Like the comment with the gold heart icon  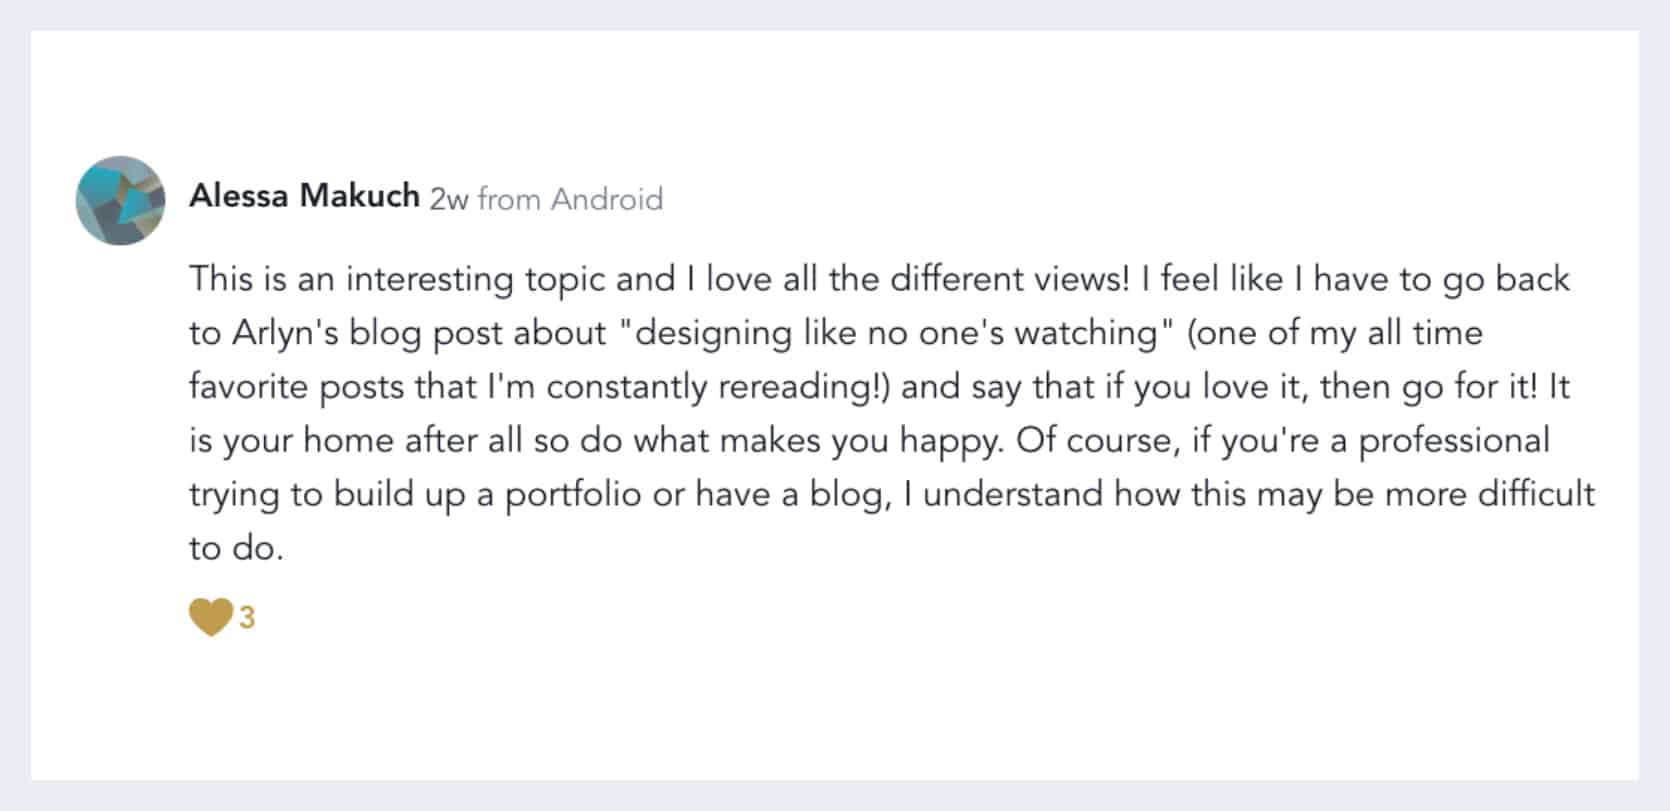pos(210,617)
